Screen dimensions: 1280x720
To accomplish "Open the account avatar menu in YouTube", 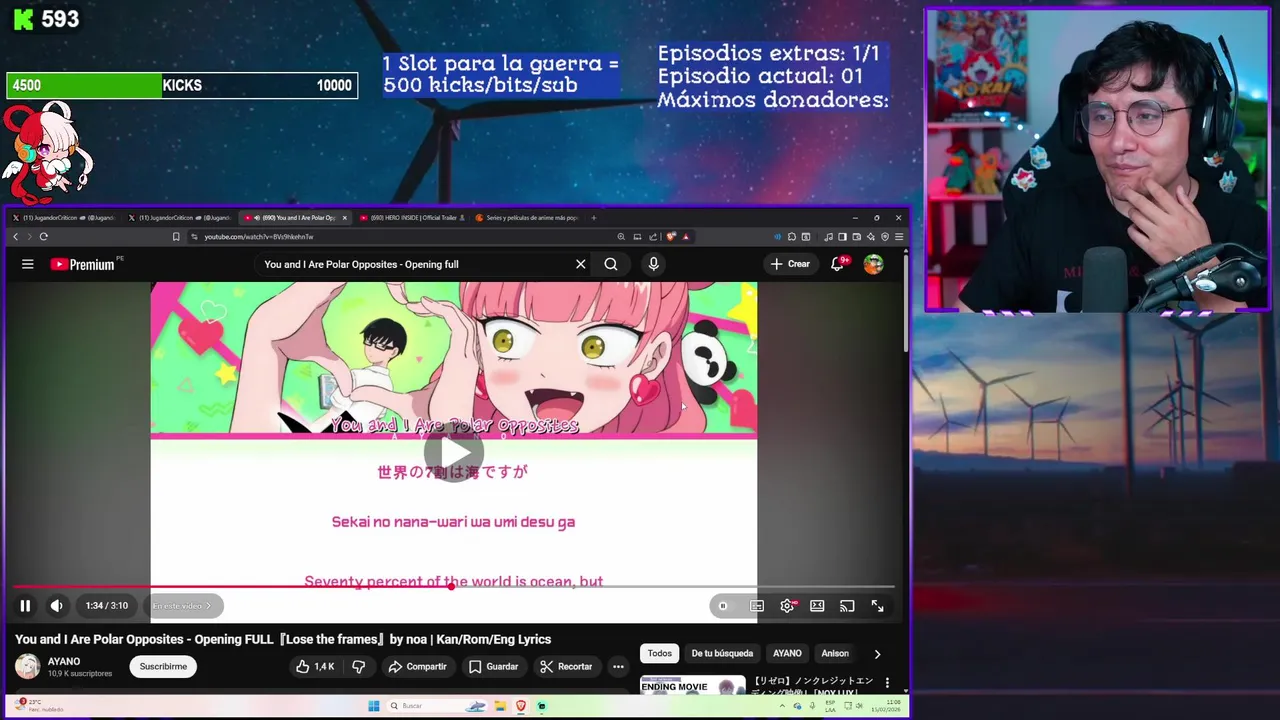I will (874, 264).
